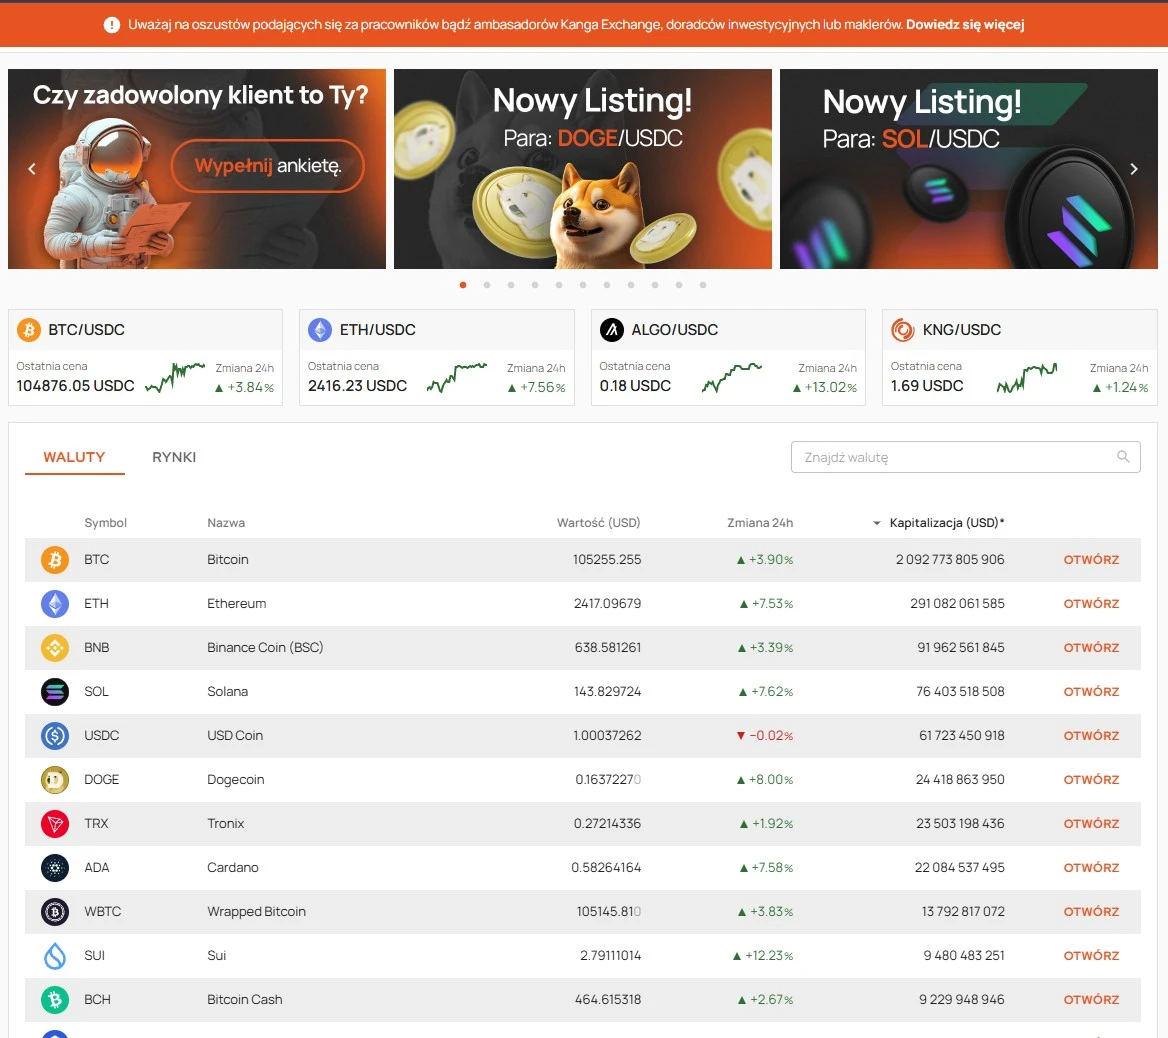
Task: Click the Bitcoin icon in the BTC row
Action: point(54,560)
